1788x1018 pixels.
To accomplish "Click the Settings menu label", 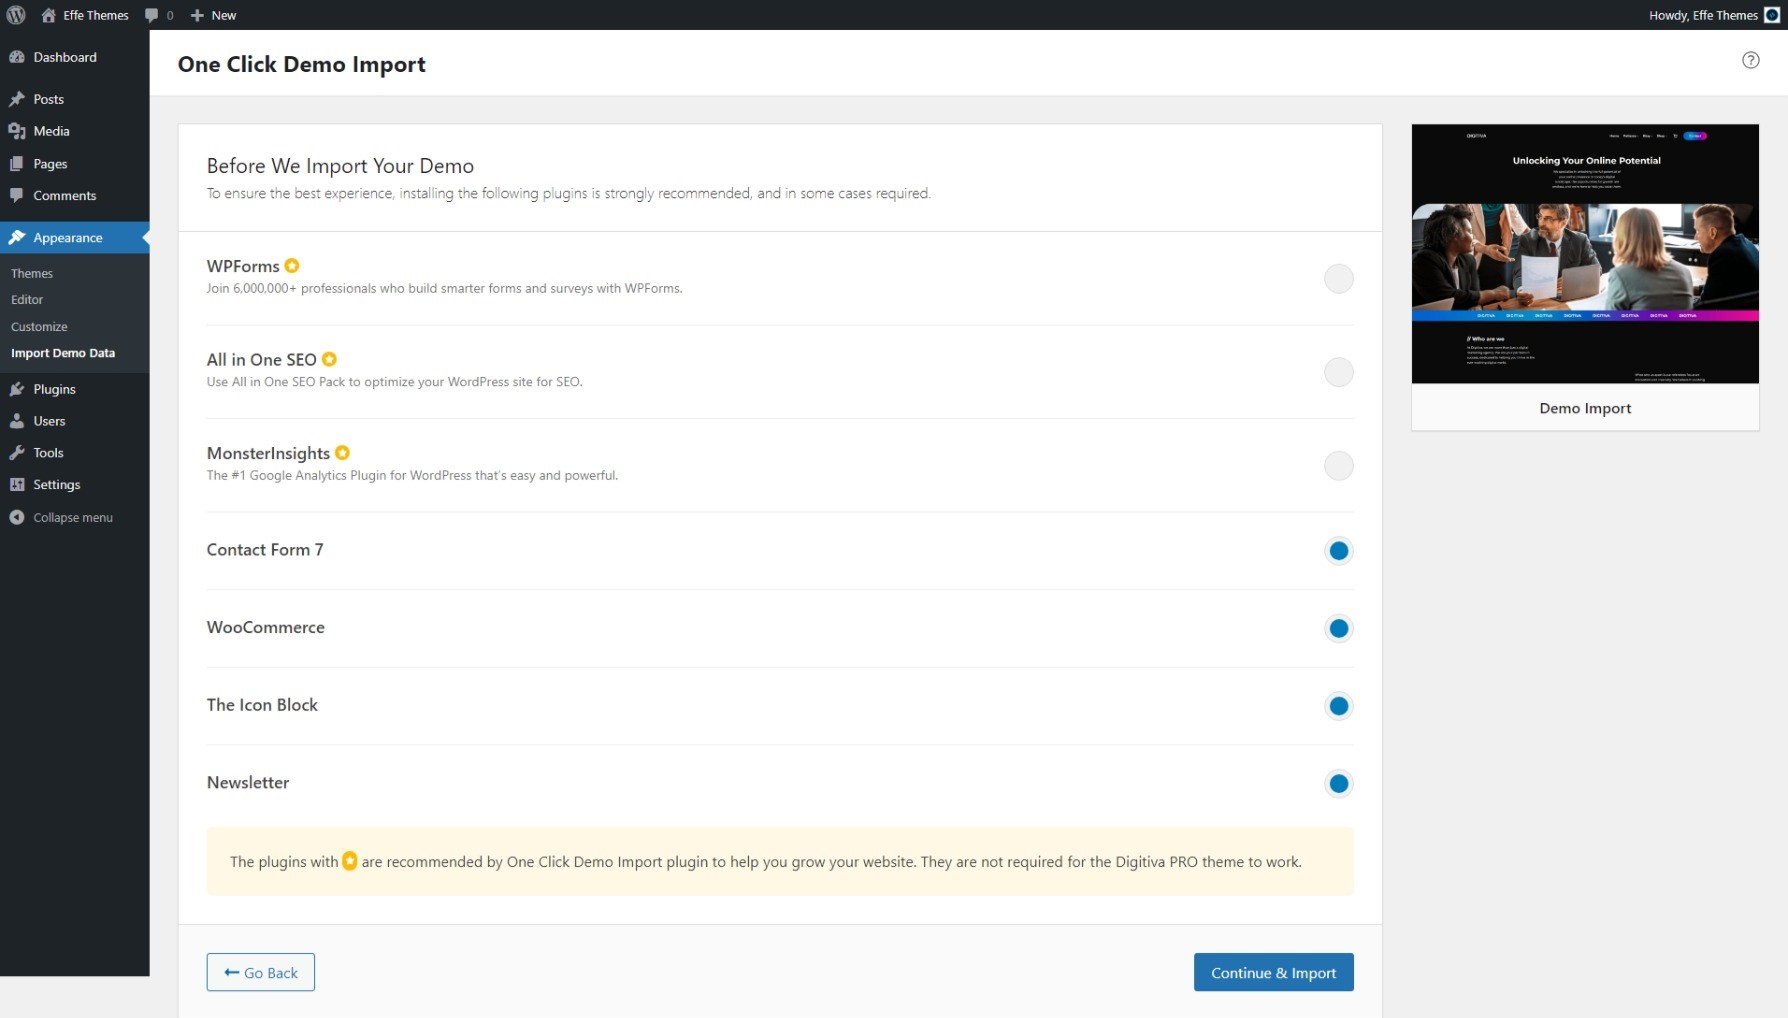I will click(57, 485).
